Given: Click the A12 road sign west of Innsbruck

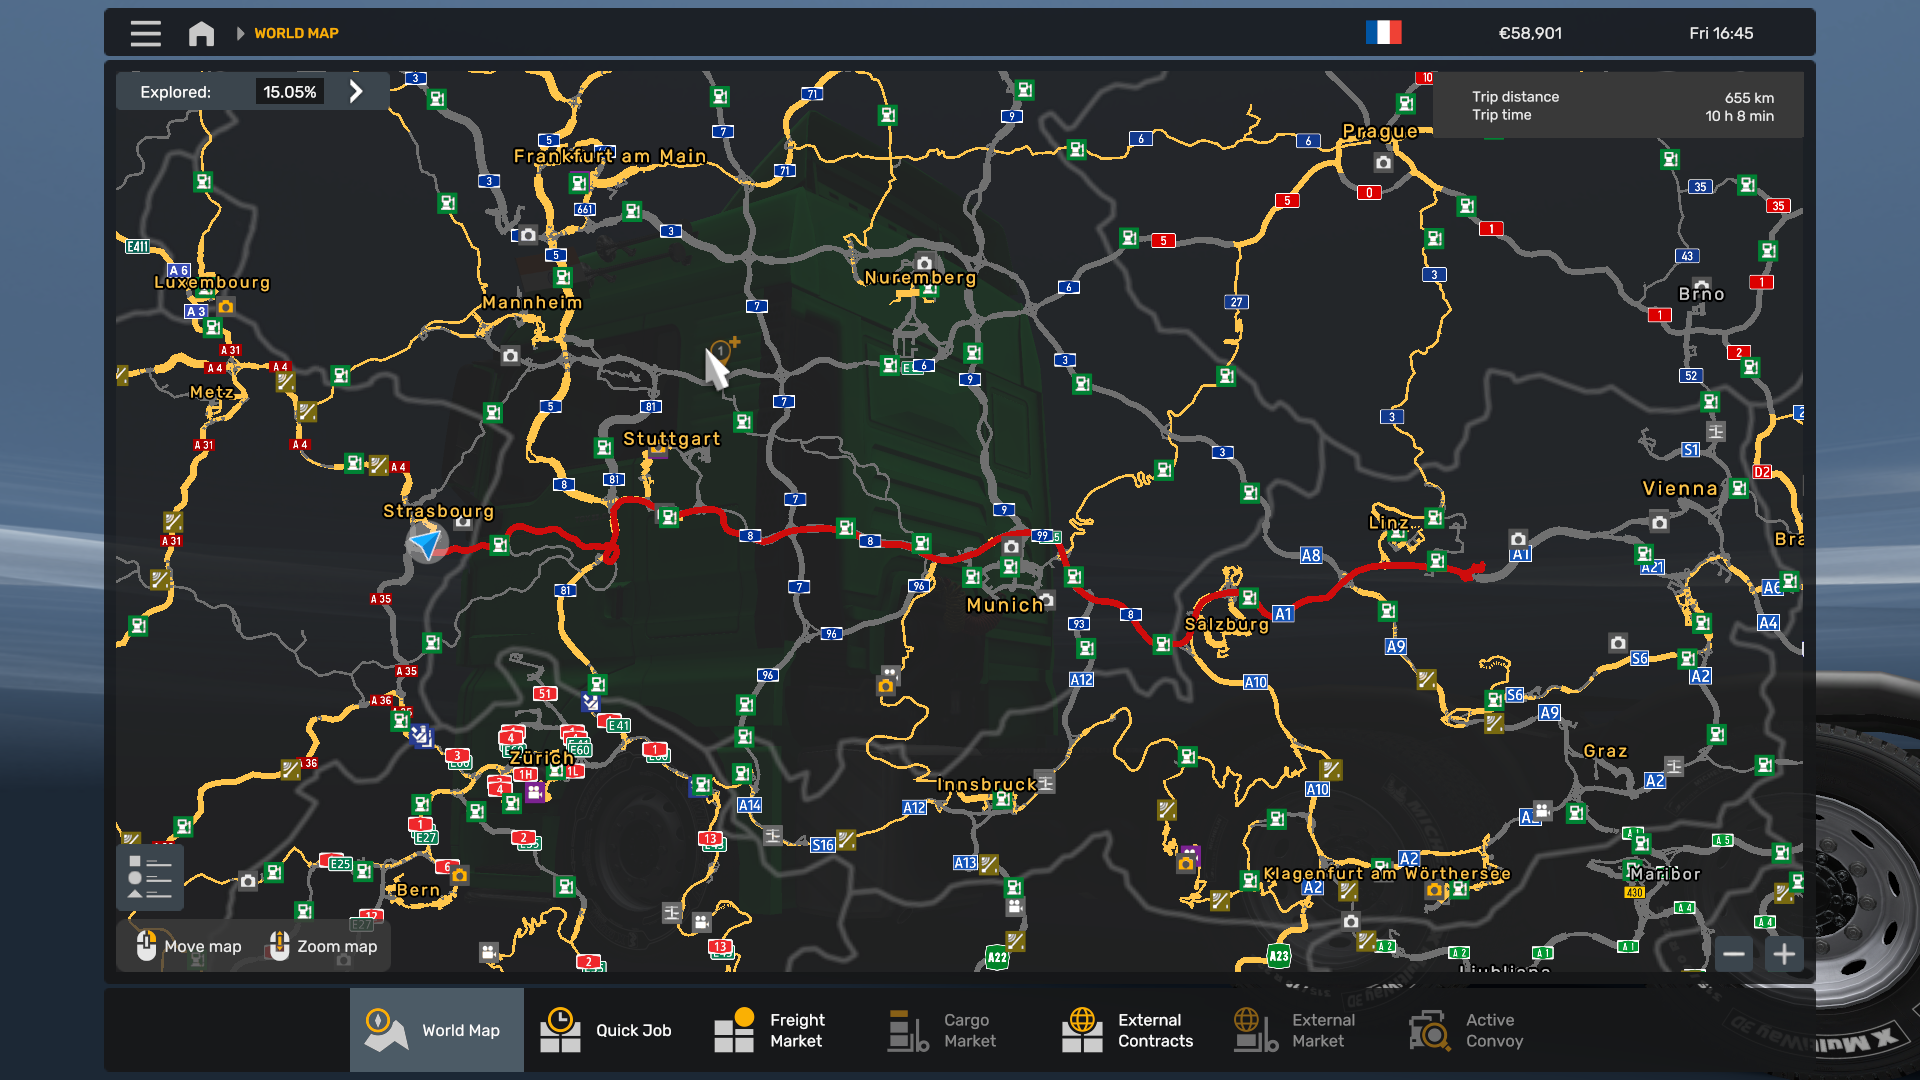Looking at the screenshot, I should (x=914, y=808).
